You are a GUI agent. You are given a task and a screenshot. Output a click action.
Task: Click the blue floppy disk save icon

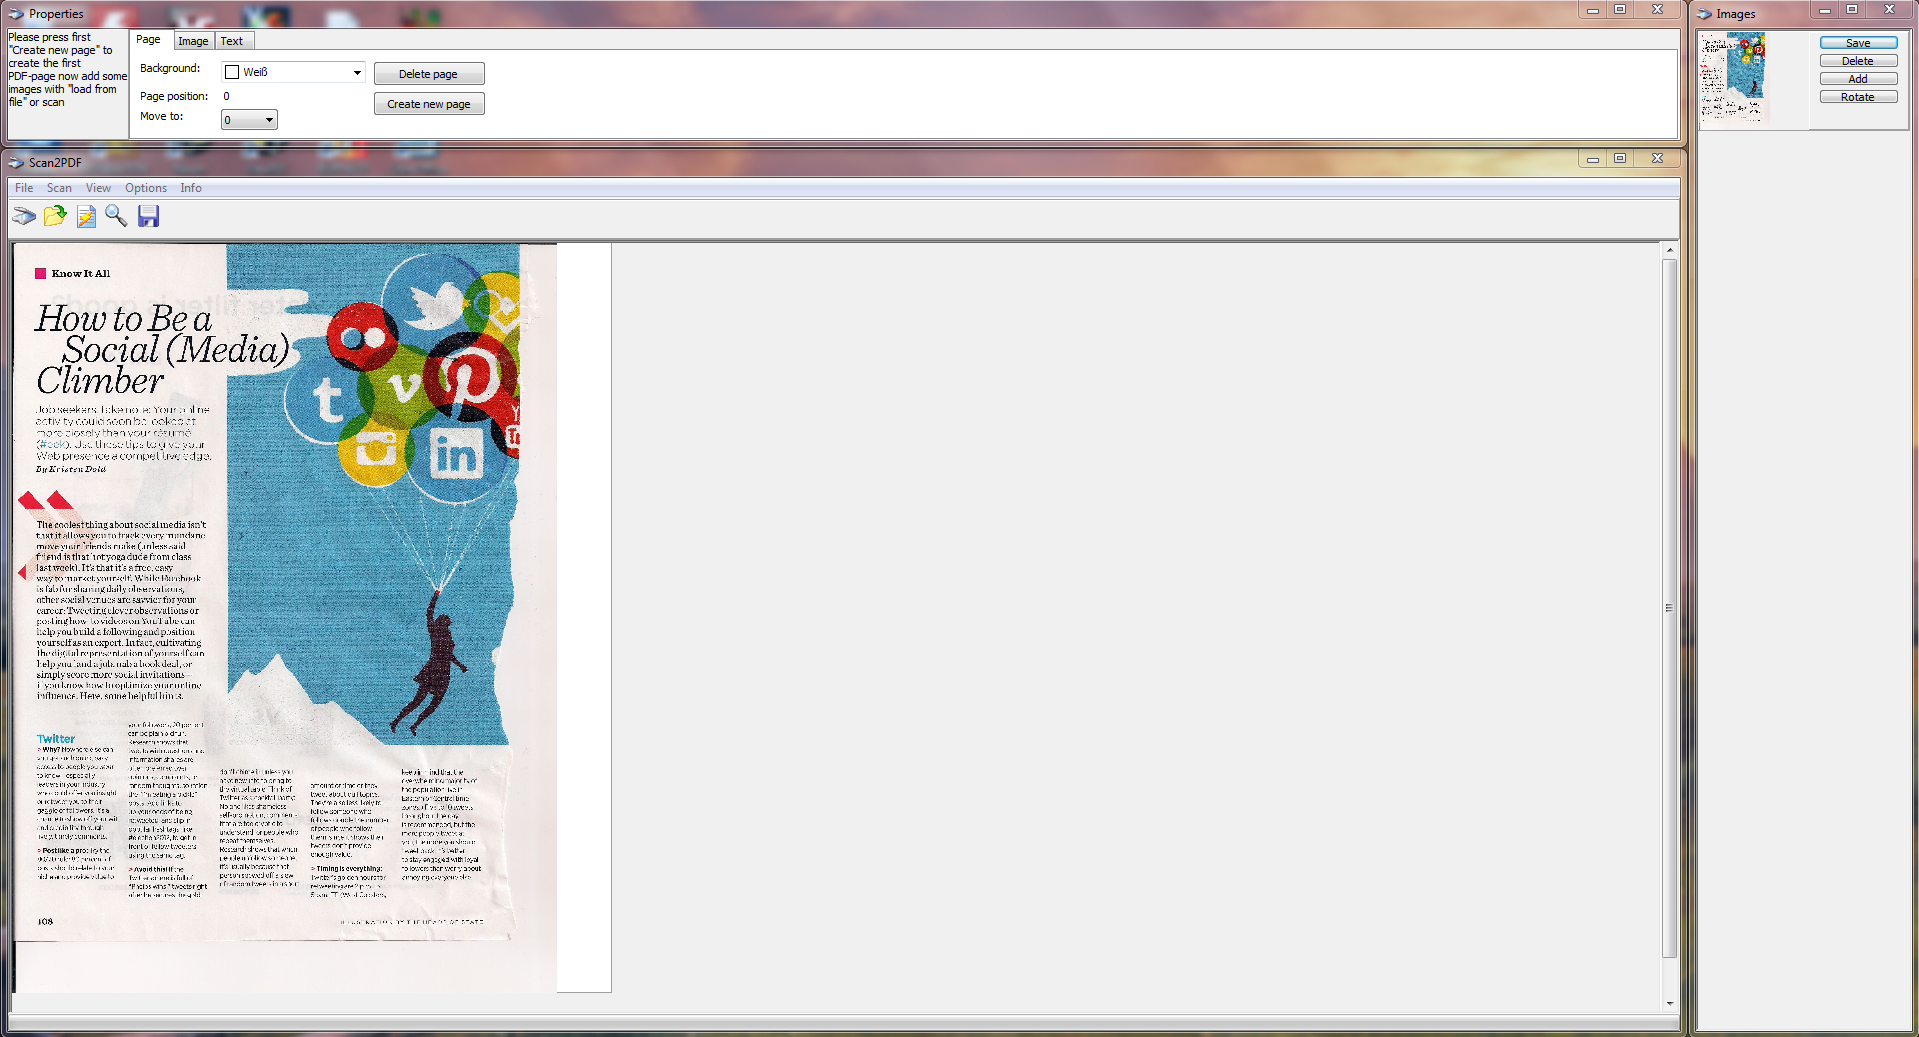tap(148, 216)
